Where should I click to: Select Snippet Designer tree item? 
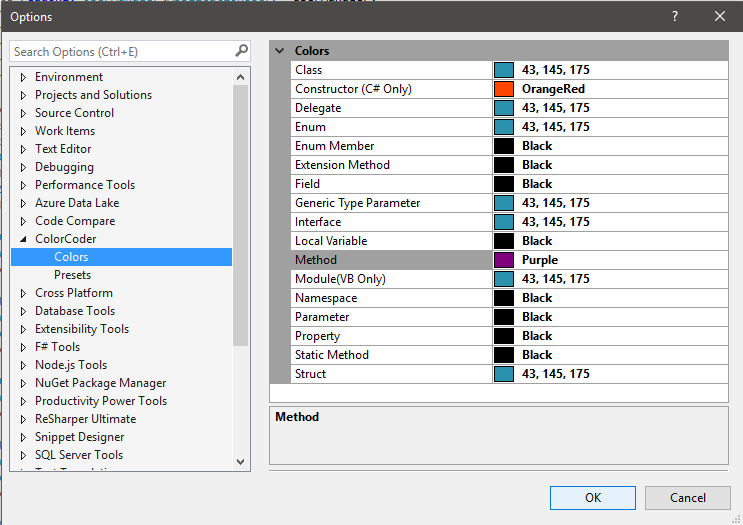(x=80, y=437)
